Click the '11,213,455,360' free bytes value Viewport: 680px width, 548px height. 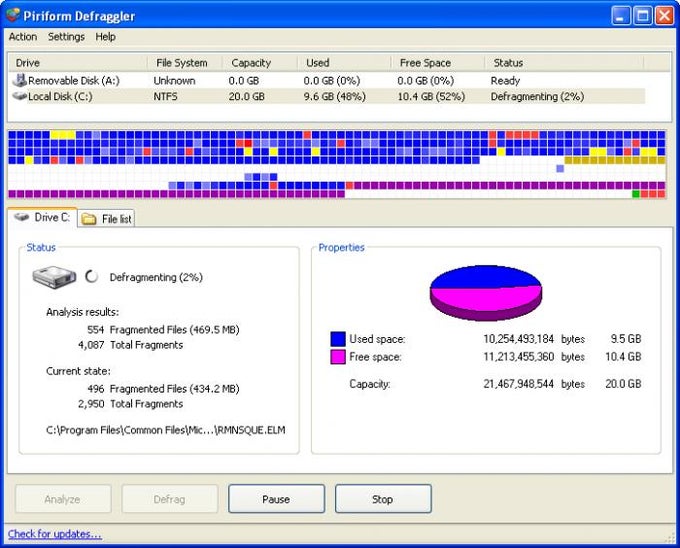pyautogui.click(x=519, y=357)
